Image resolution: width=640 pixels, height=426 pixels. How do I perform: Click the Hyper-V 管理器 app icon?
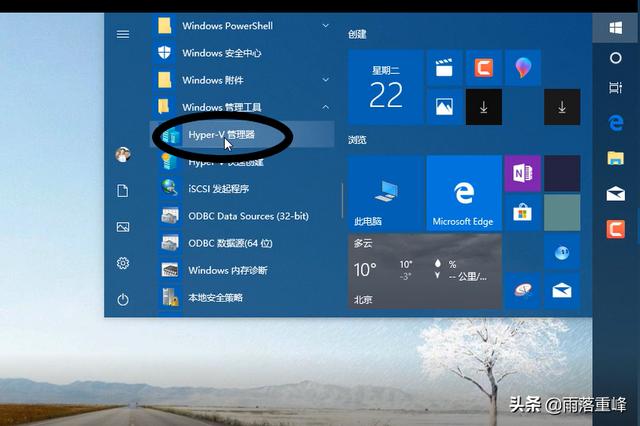[170, 135]
